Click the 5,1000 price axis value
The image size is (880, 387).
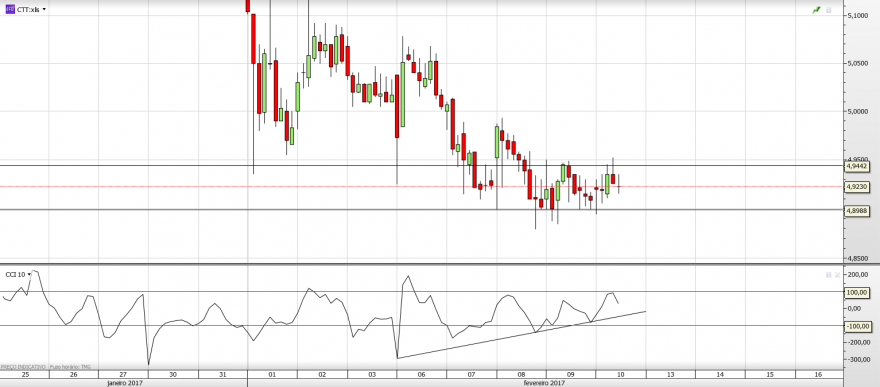tap(857, 16)
